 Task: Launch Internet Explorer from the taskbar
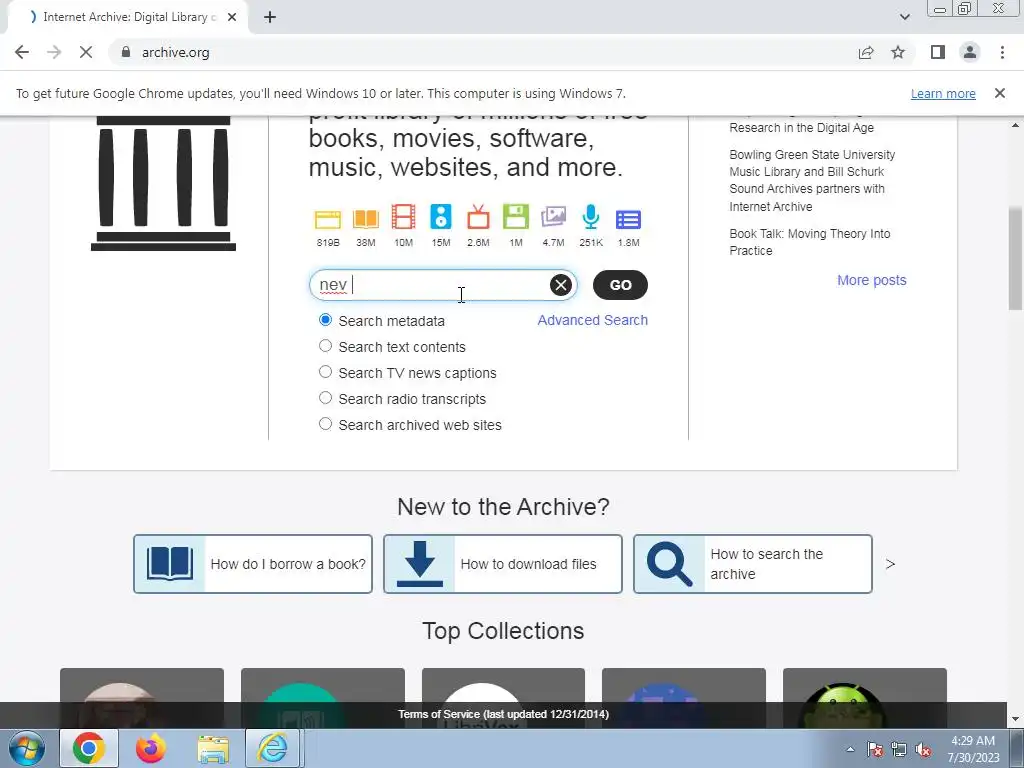[x=272, y=748]
